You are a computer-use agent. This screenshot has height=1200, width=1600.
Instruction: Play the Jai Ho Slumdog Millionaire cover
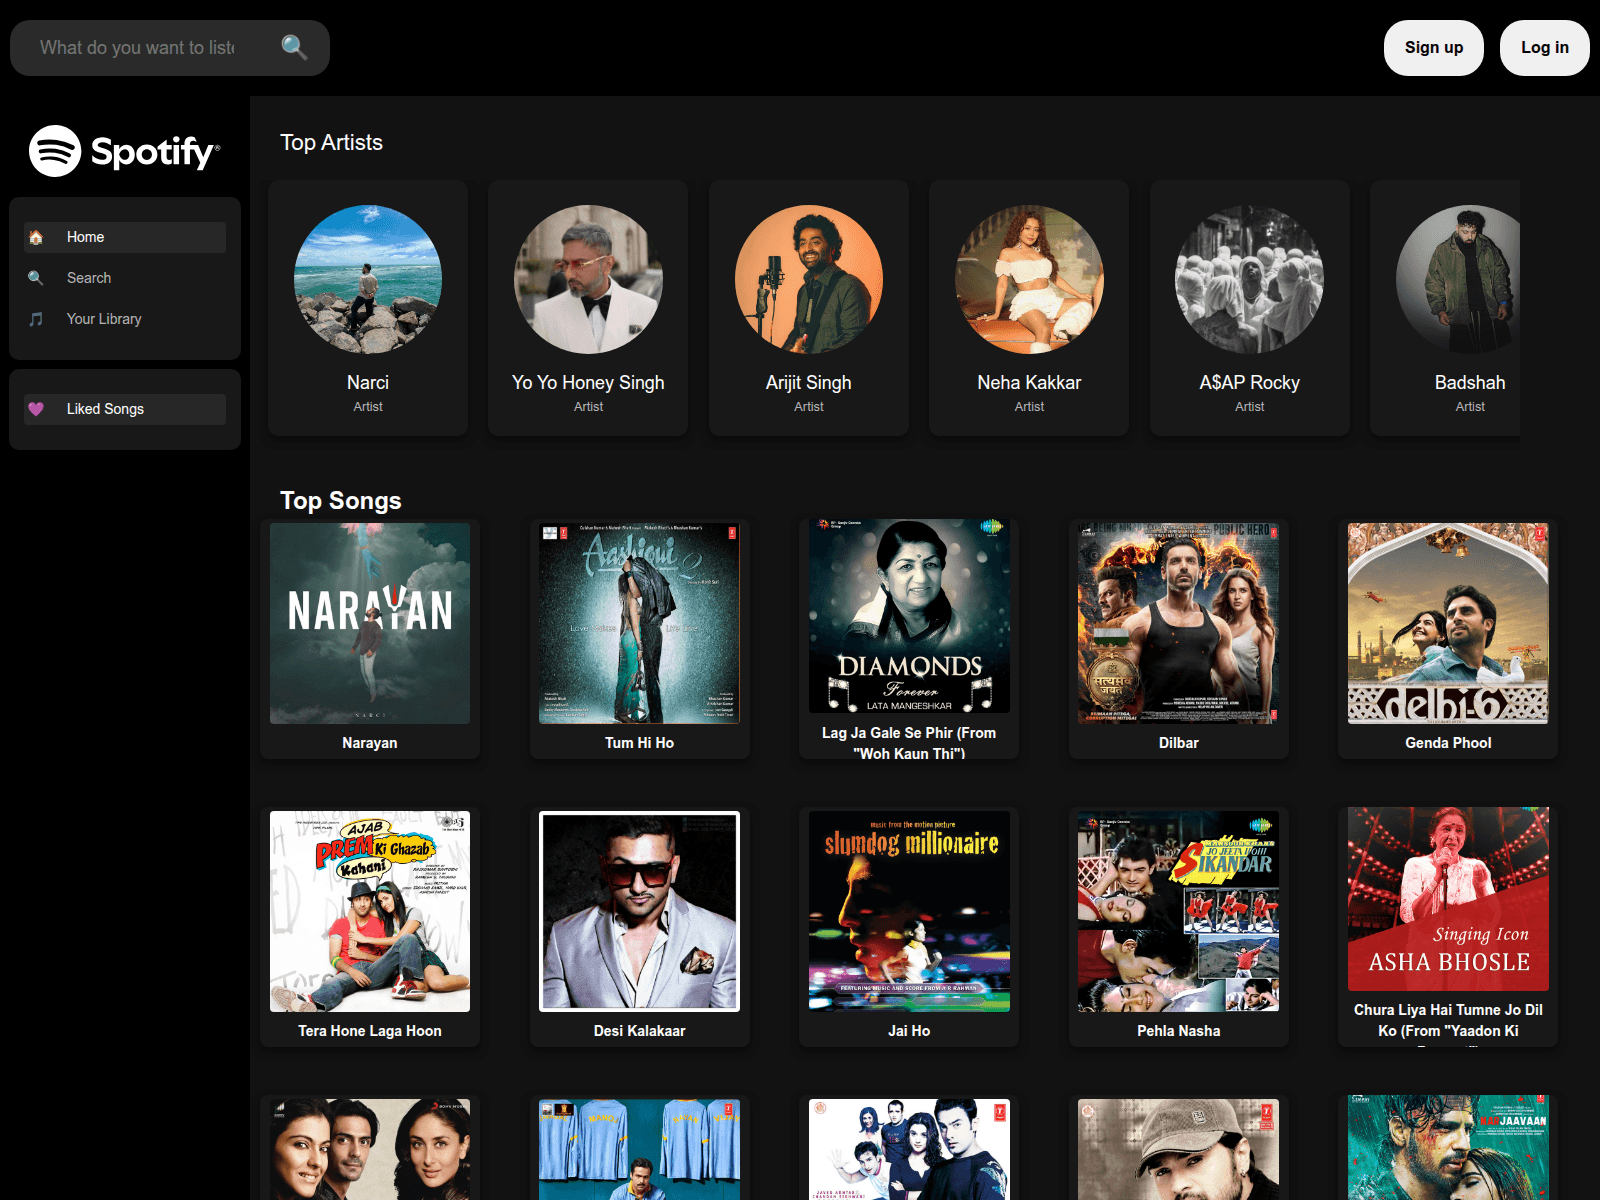pos(909,911)
